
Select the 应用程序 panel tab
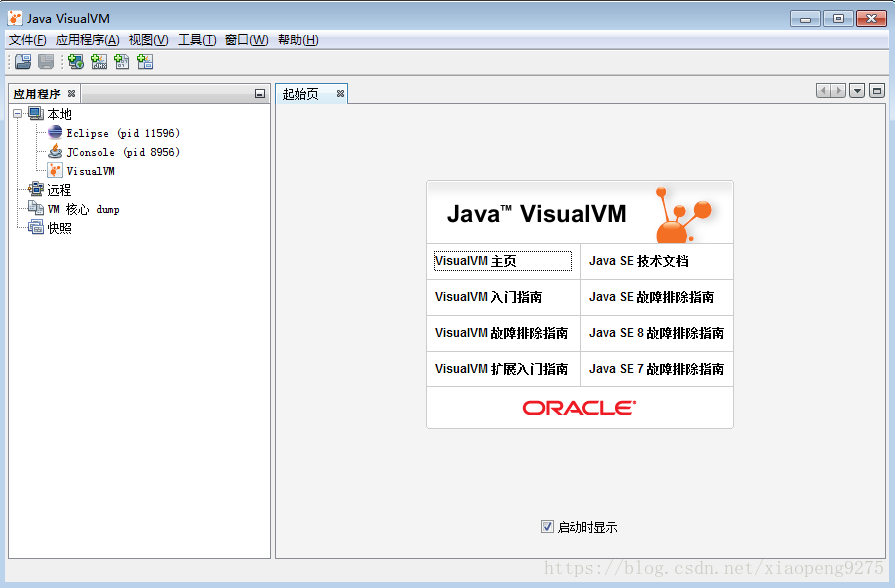coord(37,94)
